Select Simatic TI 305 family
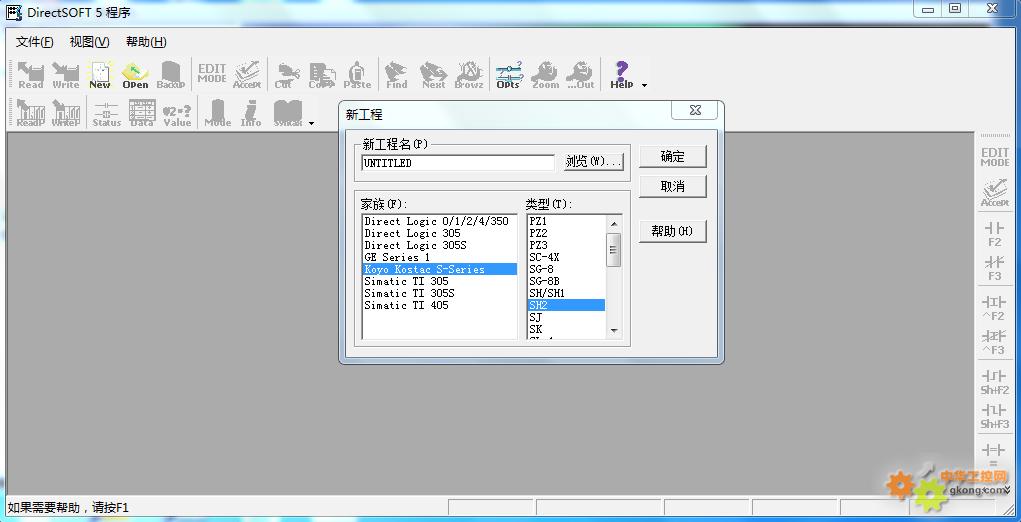 (440, 281)
